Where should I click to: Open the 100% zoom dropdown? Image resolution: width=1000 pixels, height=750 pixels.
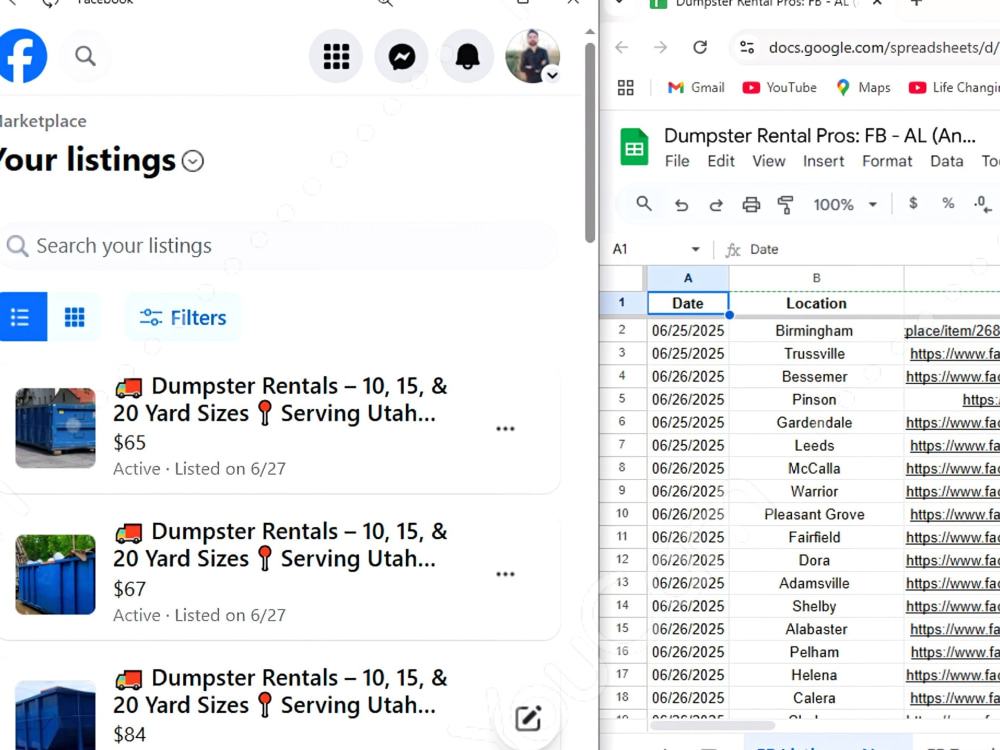pyautogui.click(x=845, y=205)
